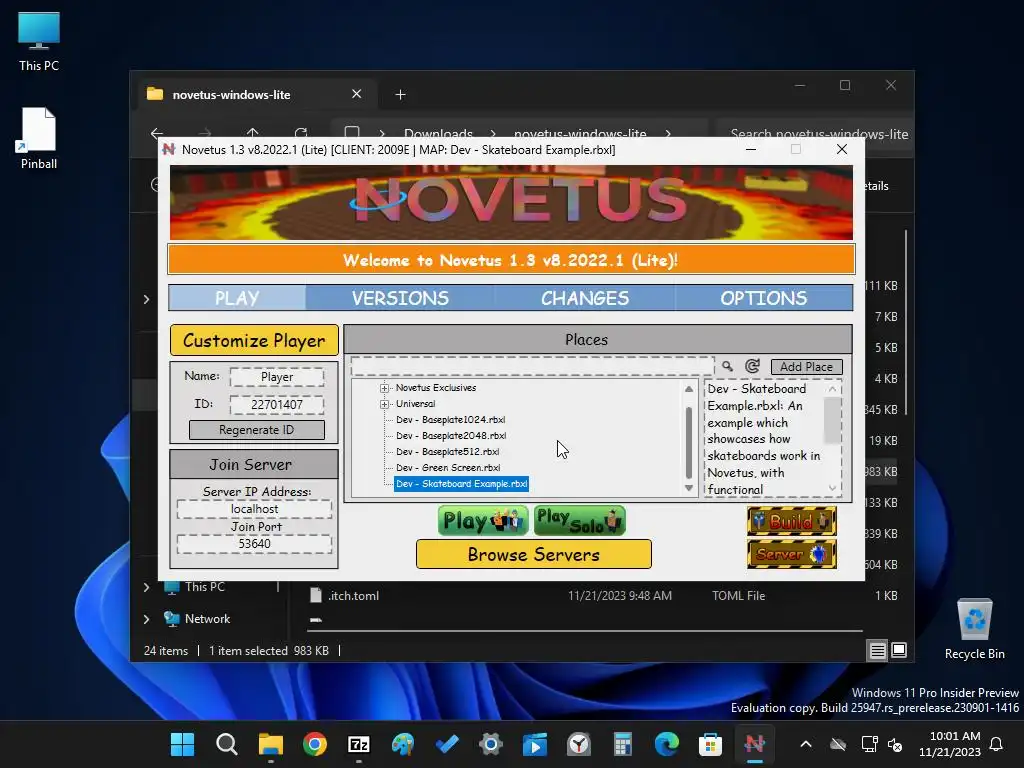Click the Play Solo button

coord(580,520)
